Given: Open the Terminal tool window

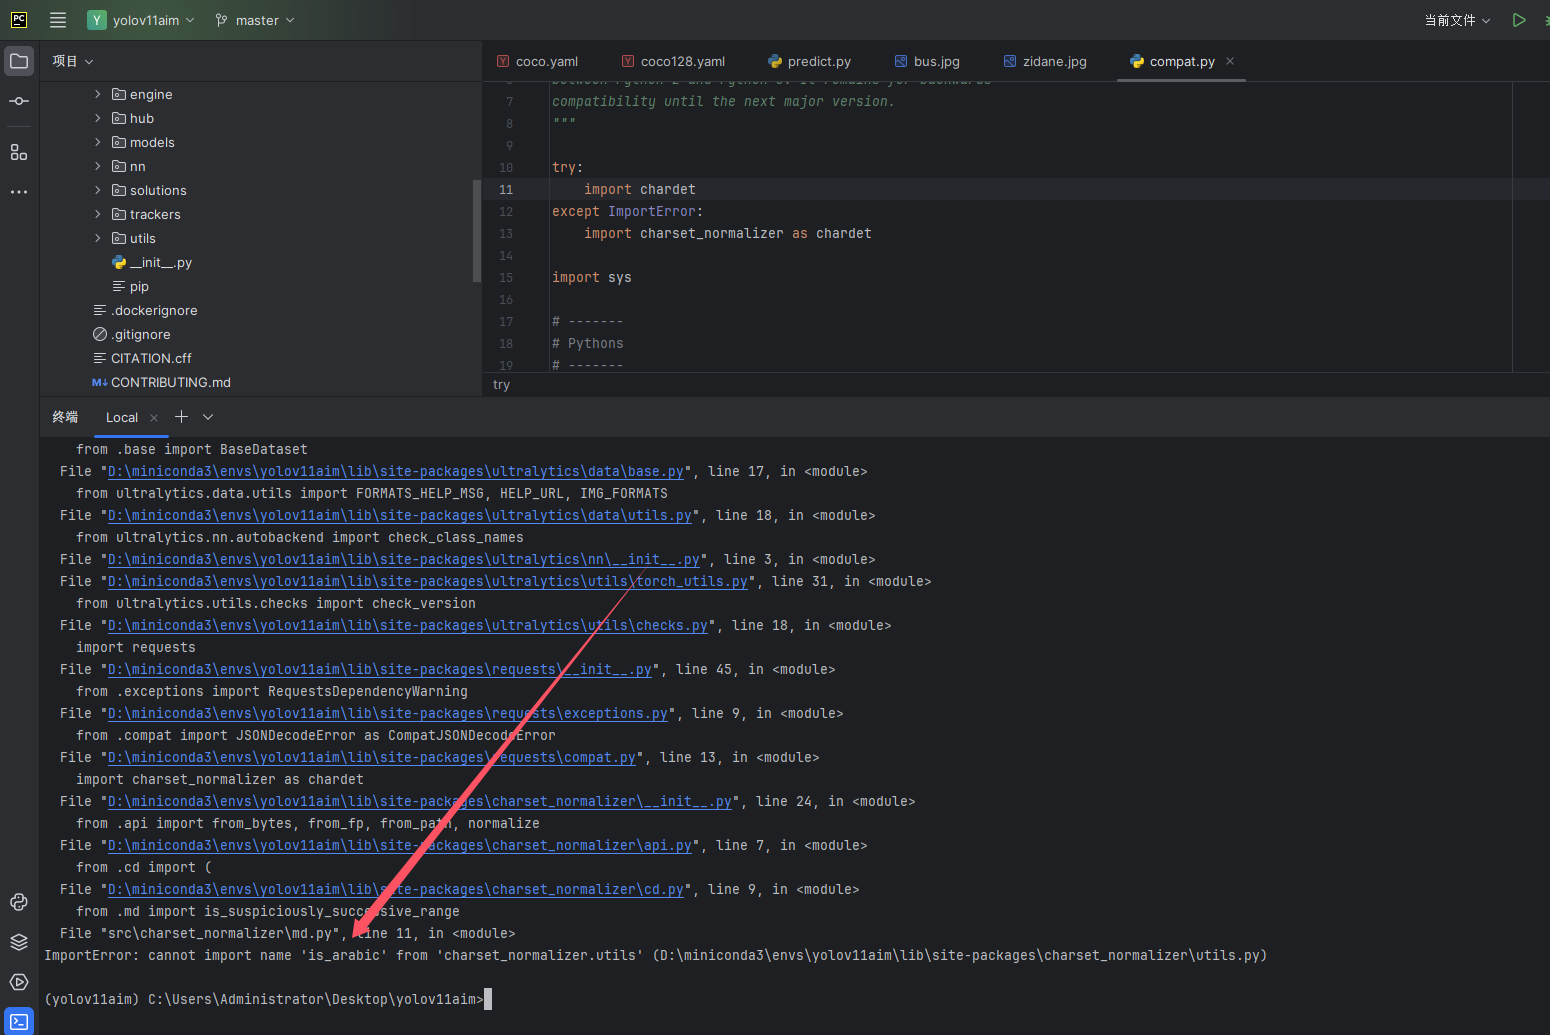Looking at the screenshot, I should click(x=18, y=1021).
